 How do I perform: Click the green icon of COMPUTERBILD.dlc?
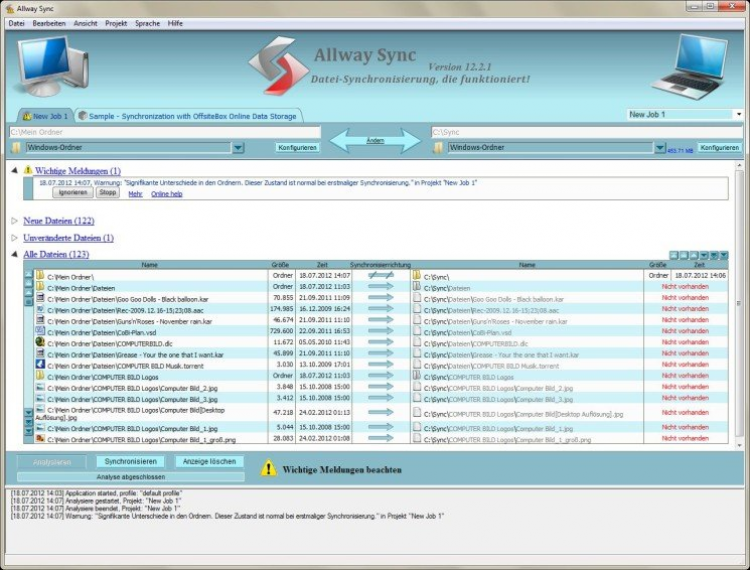click(x=40, y=342)
